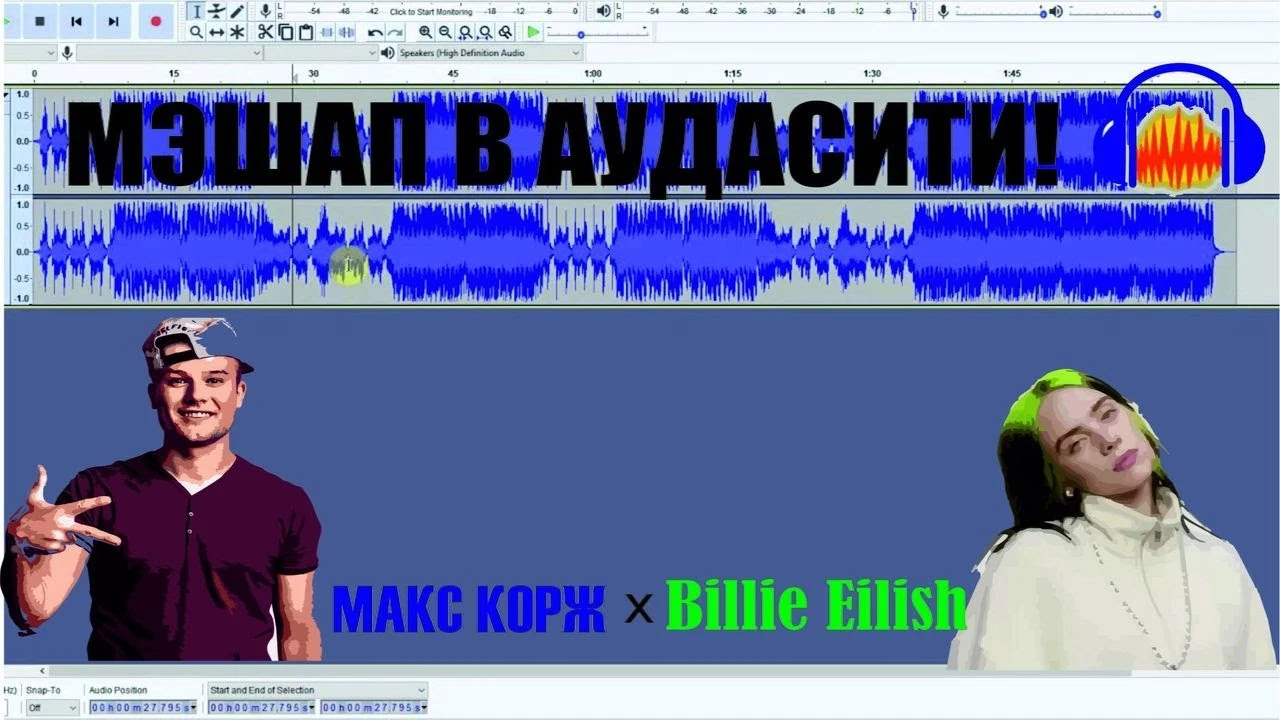Open the Snap-To Off dropdown
Screen dimensions: 1280x720
(x=53, y=707)
